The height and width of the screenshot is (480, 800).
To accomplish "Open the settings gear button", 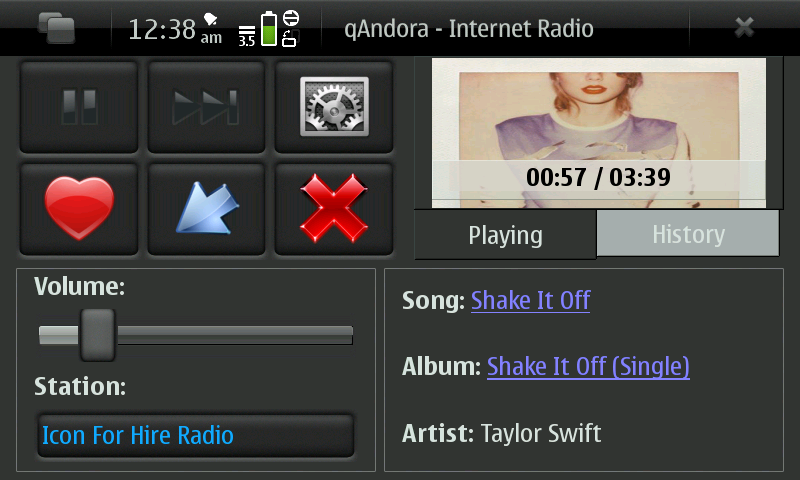I will (334, 107).
